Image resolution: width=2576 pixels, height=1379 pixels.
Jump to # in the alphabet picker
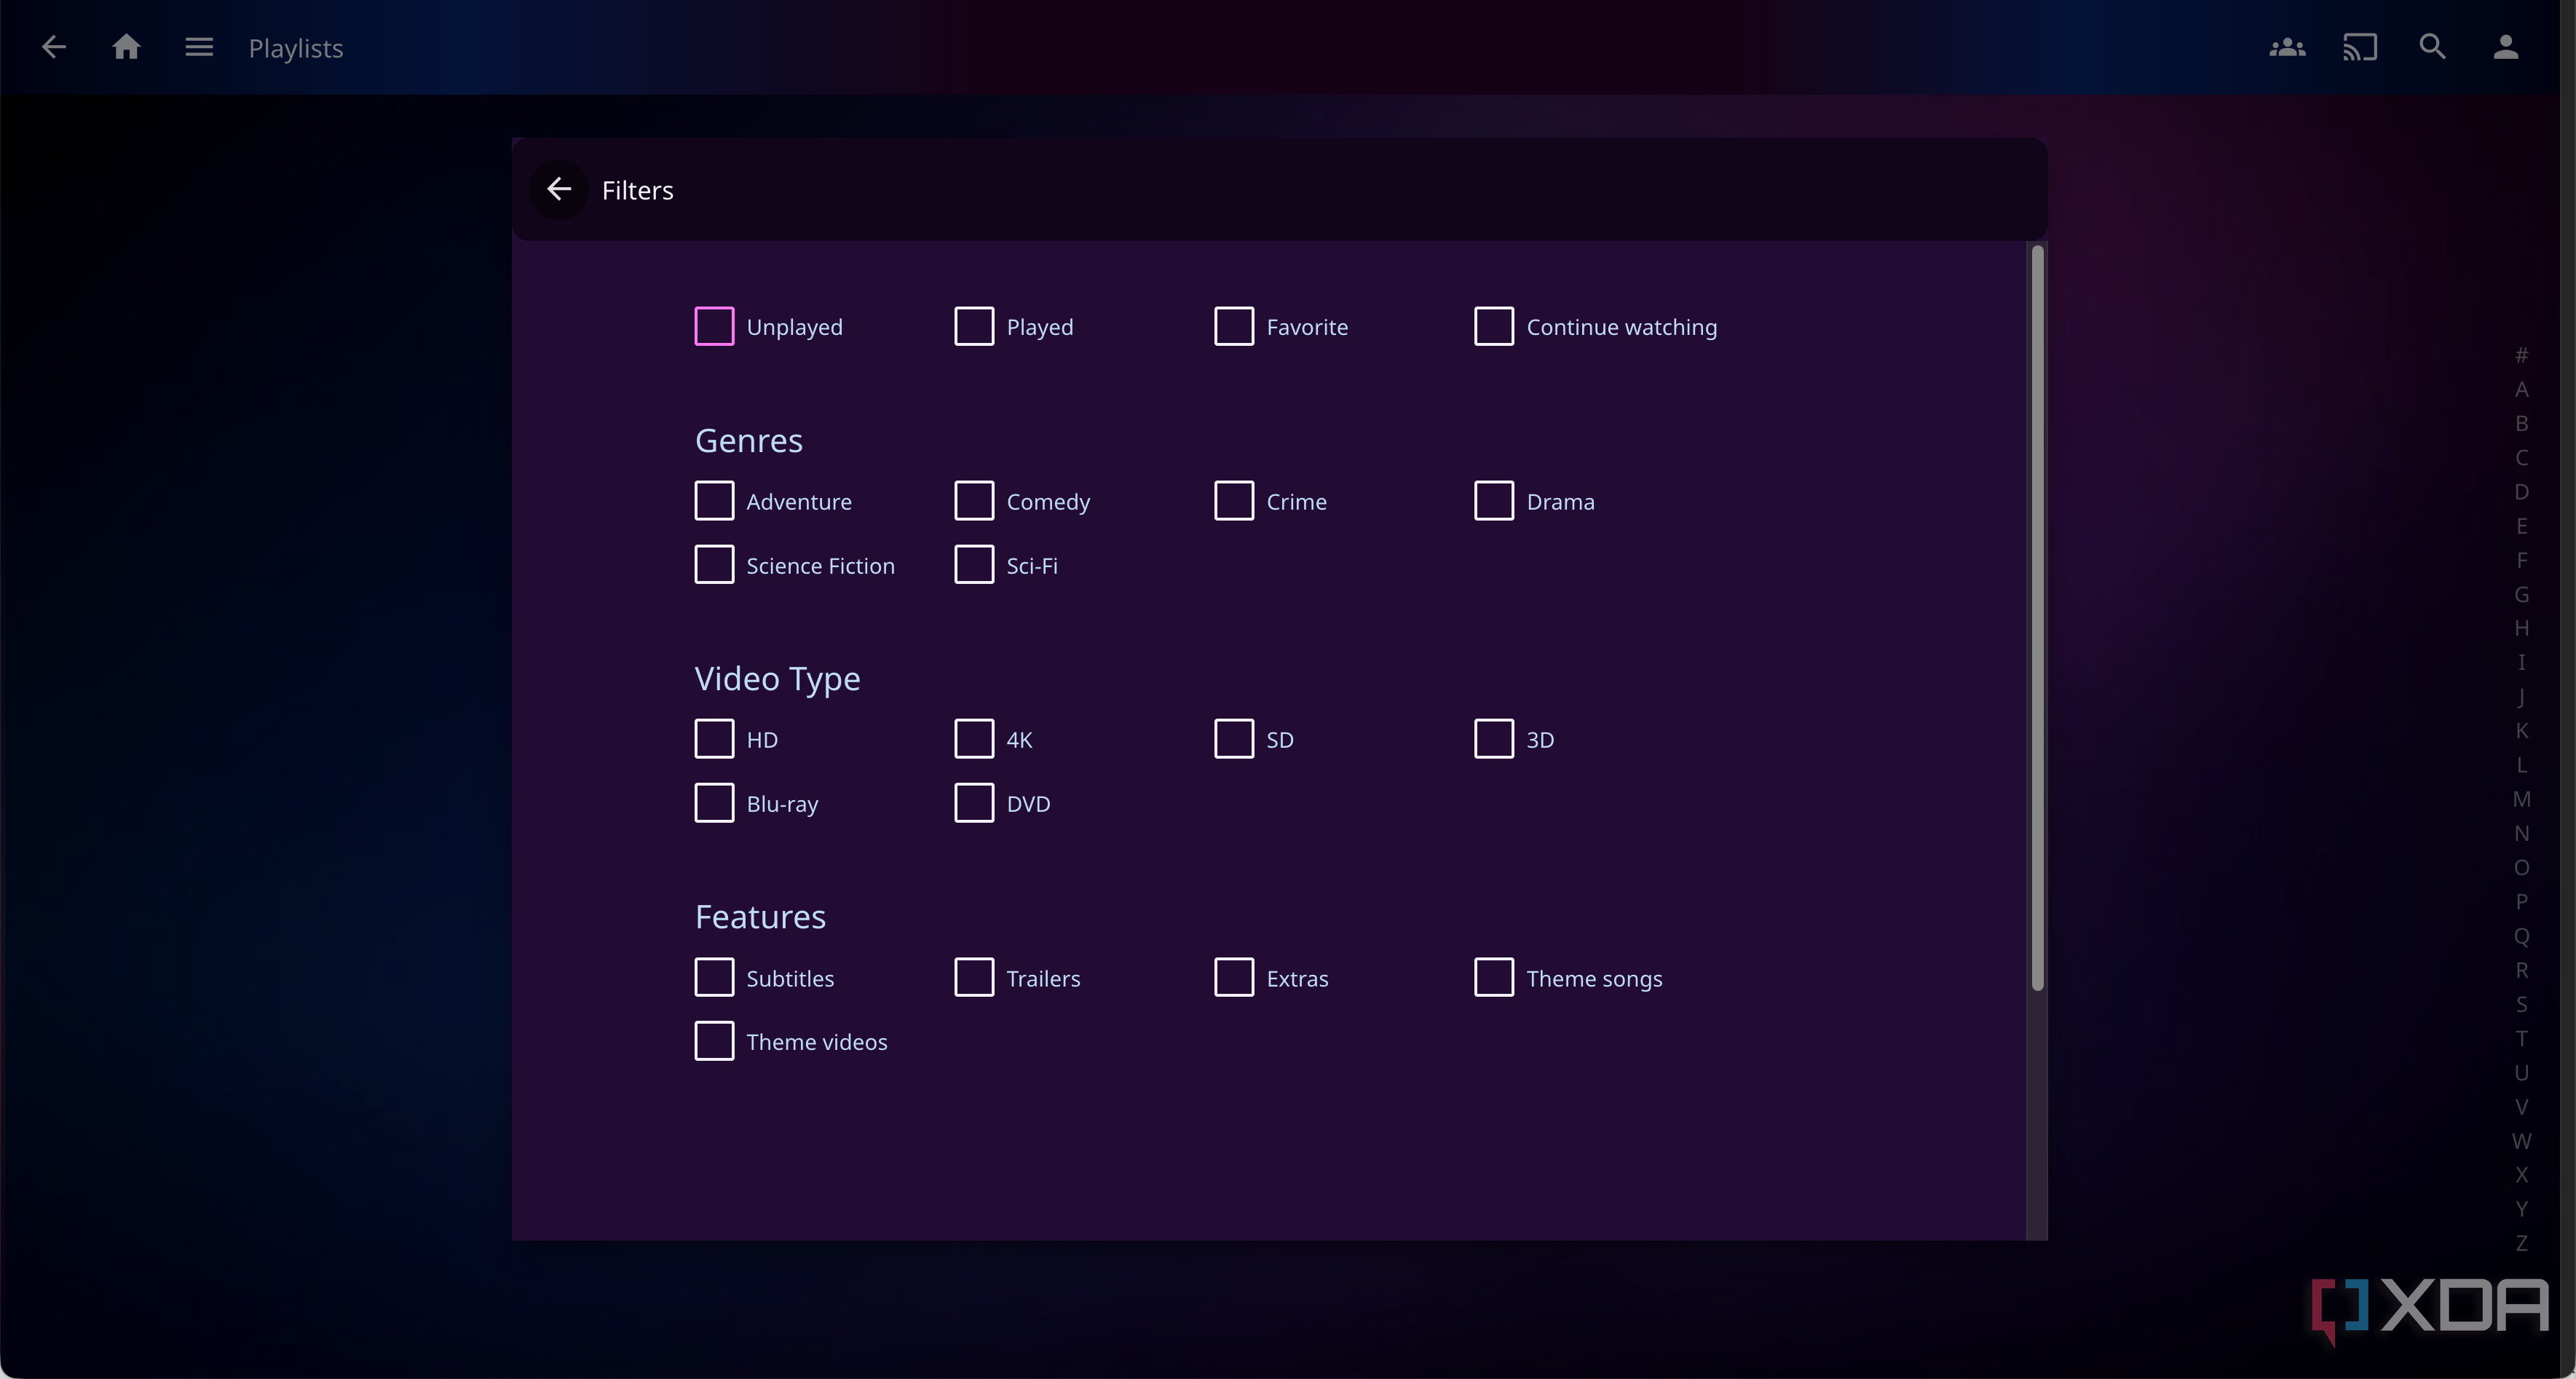(2522, 355)
